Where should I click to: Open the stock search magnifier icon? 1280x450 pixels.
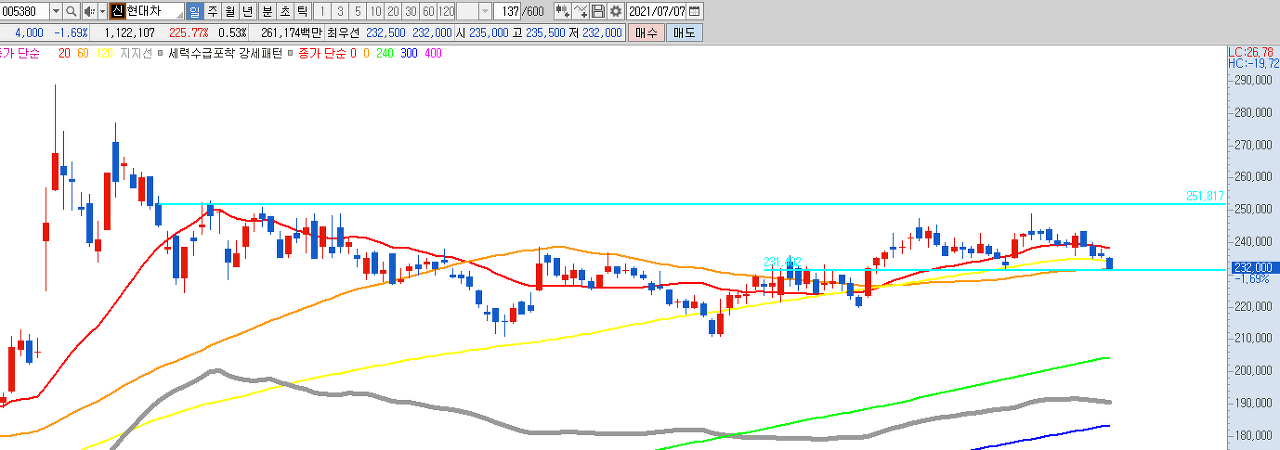71,11
